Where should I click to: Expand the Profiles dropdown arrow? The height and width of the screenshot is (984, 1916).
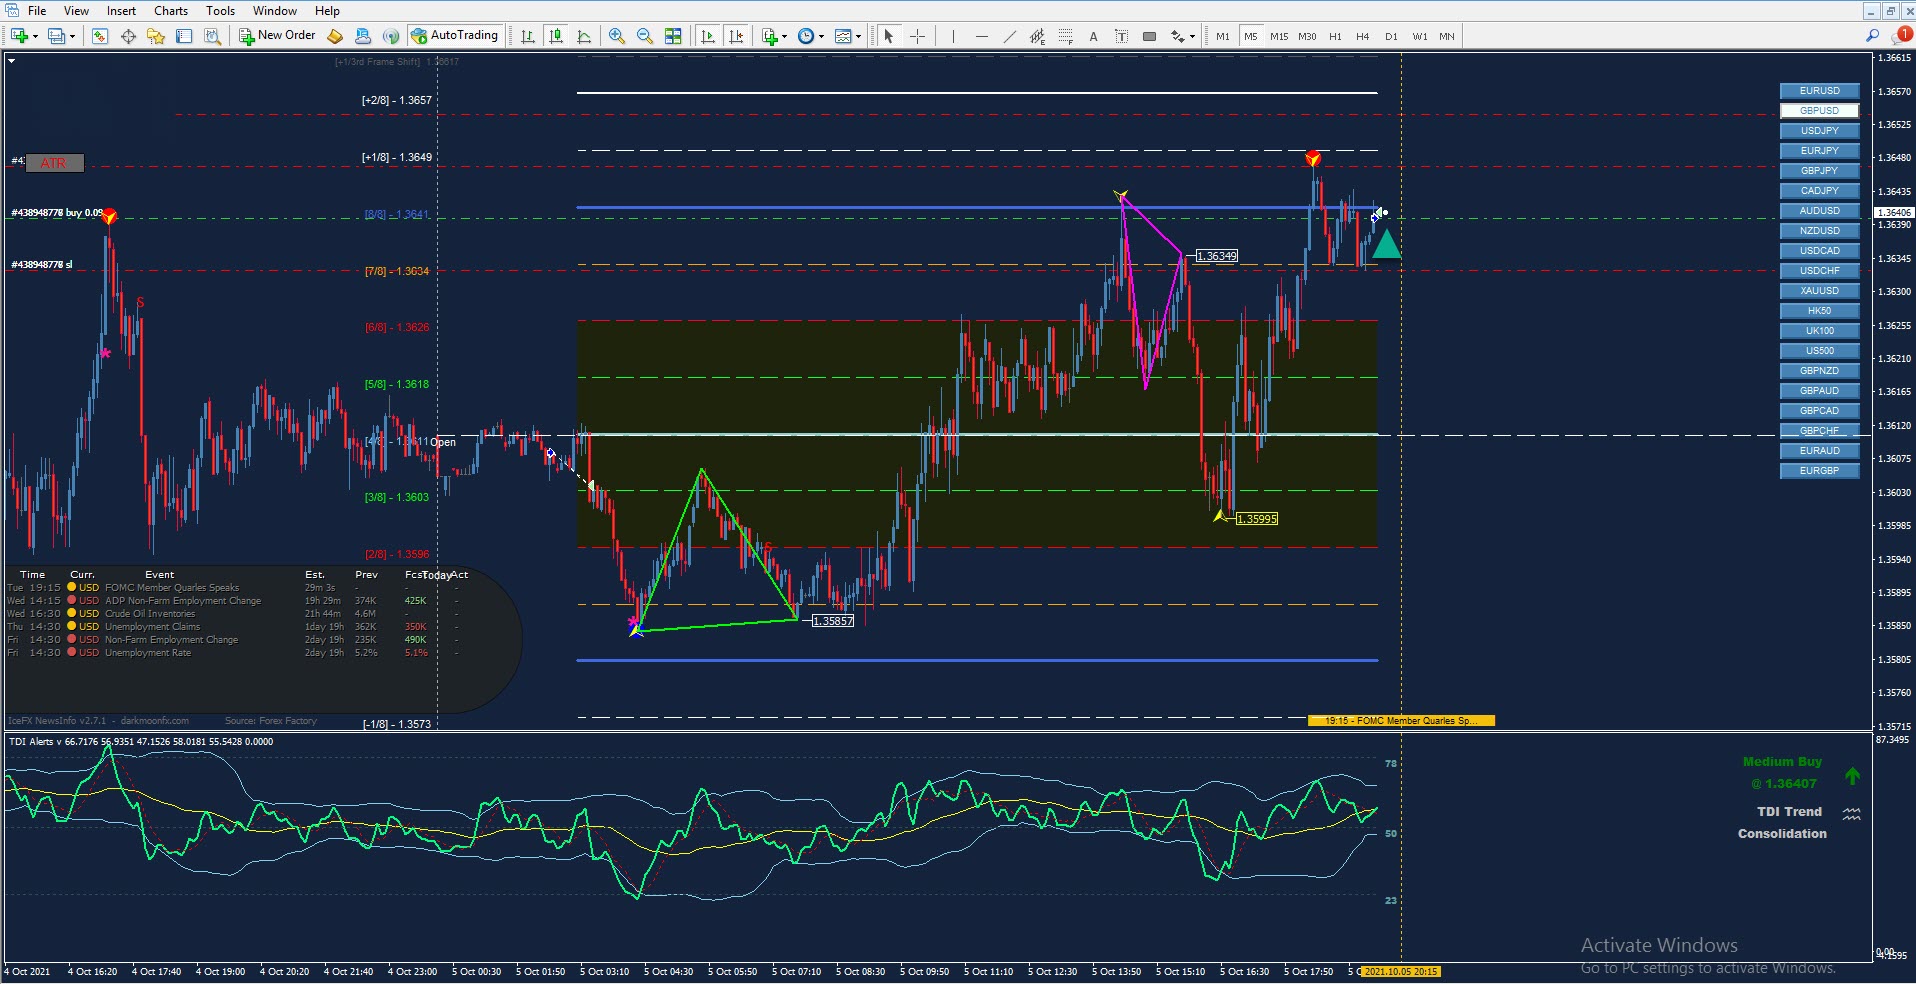73,37
